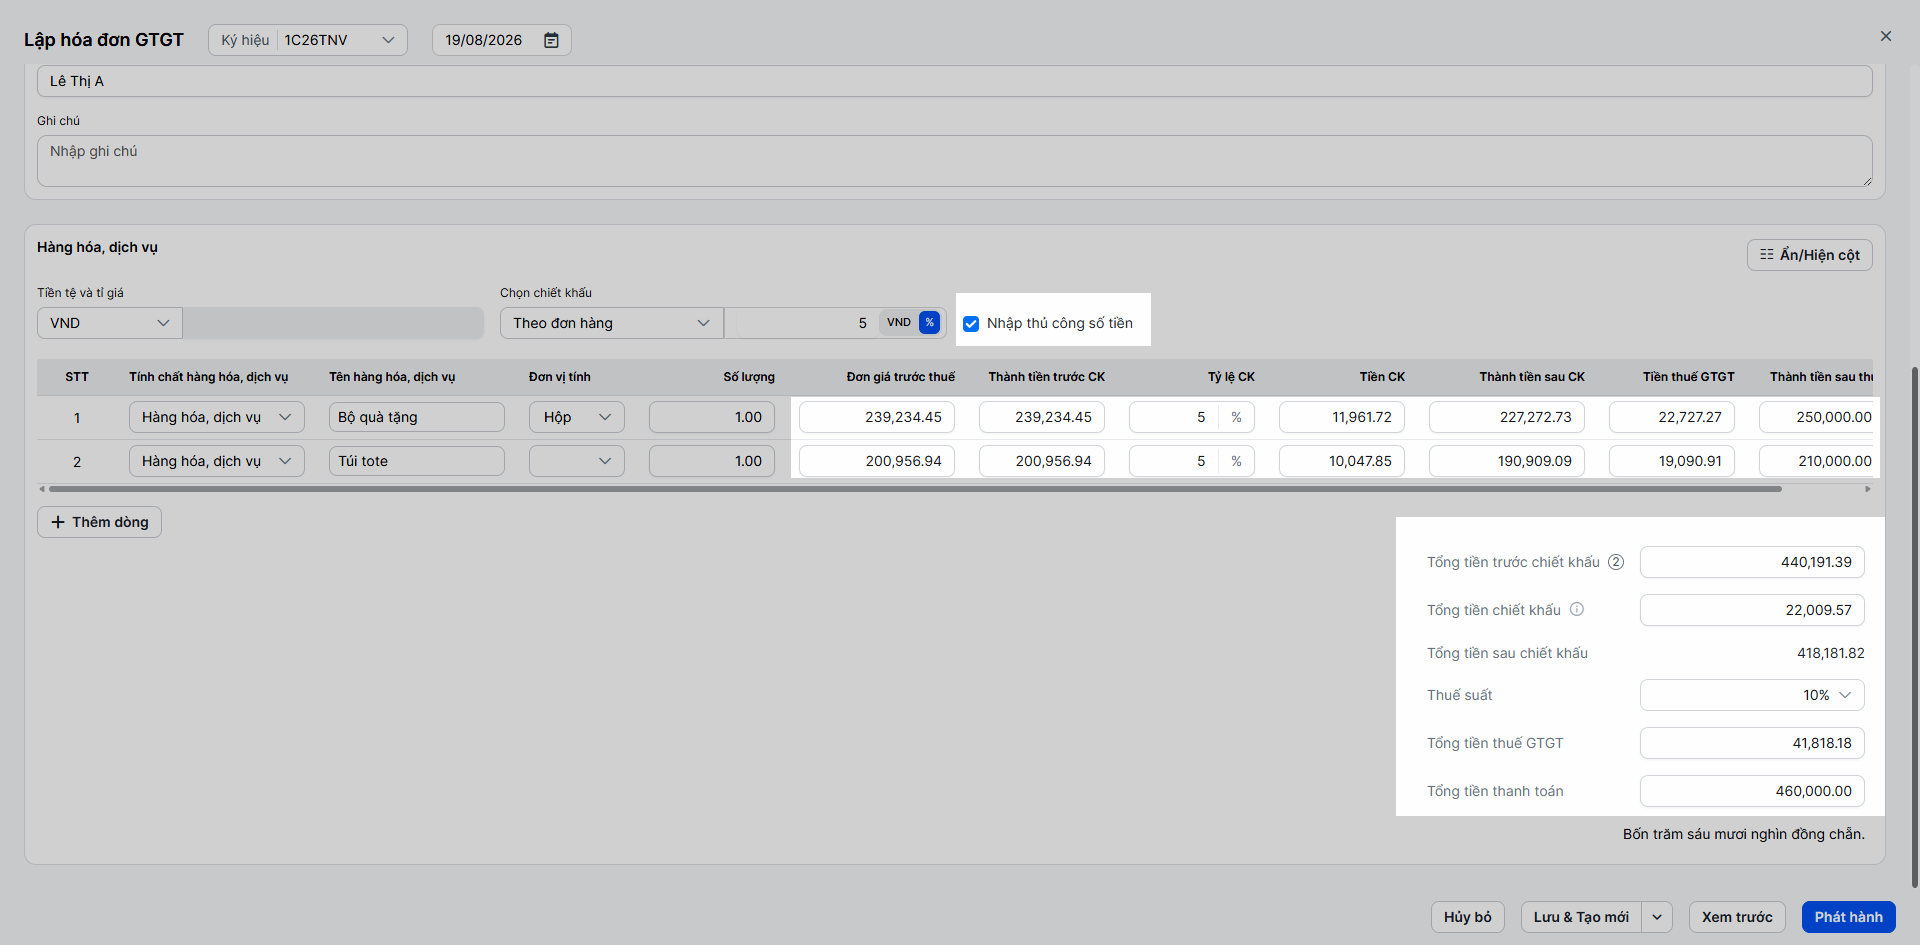The height and width of the screenshot is (945, 1920).
Task: Click the quantity field in row 1
Action: (x=712, y=417)
